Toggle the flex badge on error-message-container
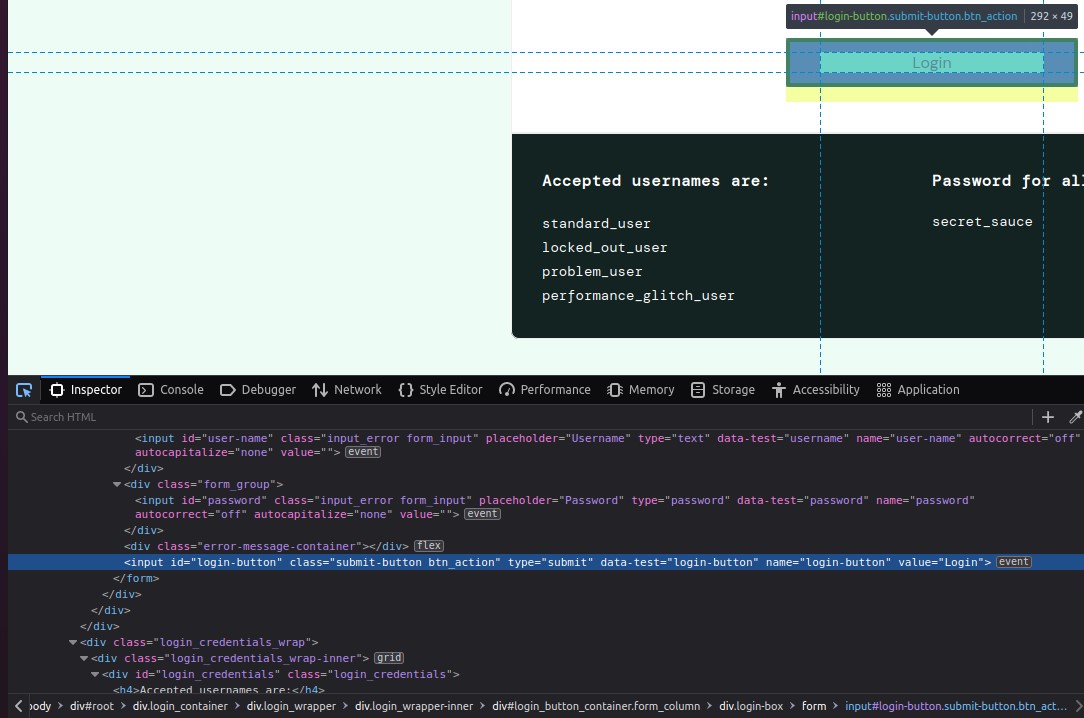The image size is (1084, 718). [429, 546]
